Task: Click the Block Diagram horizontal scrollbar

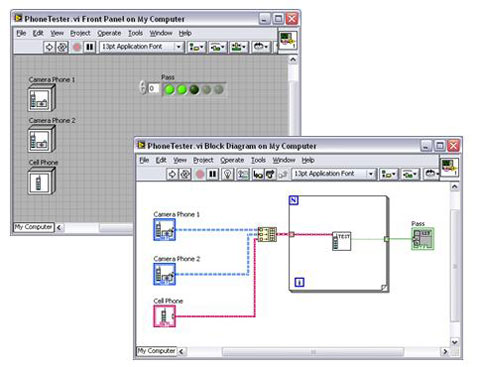Action: (x=313, y=351)
